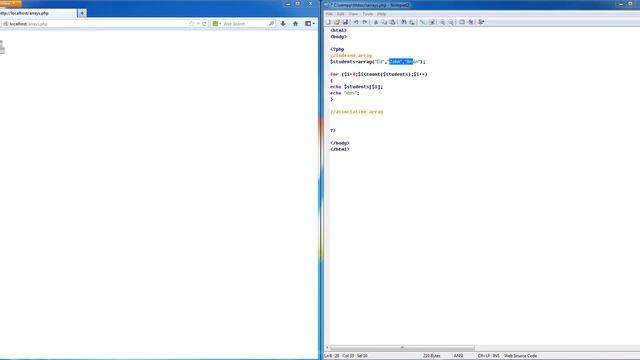Click "CR+LF" line ending in status bar

tap(484, 356)
